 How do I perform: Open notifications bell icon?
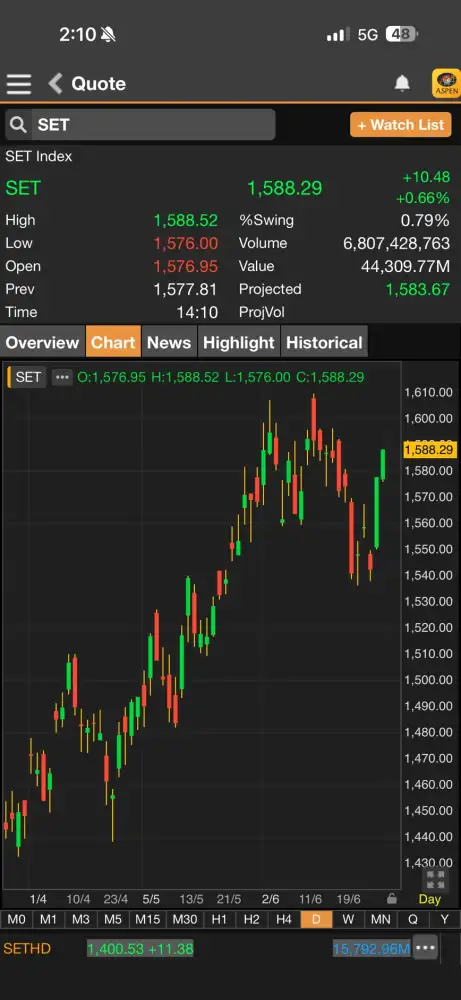click(402, 84)
